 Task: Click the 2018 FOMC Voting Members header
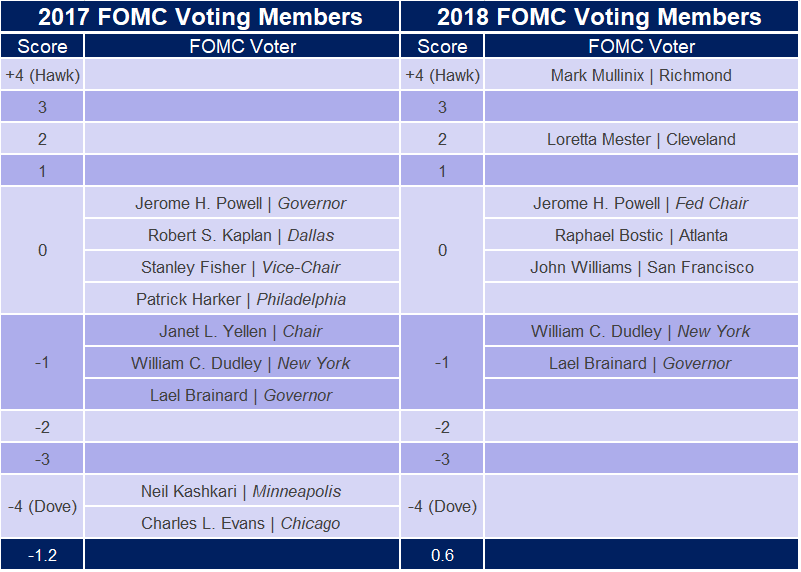point(600,17)
